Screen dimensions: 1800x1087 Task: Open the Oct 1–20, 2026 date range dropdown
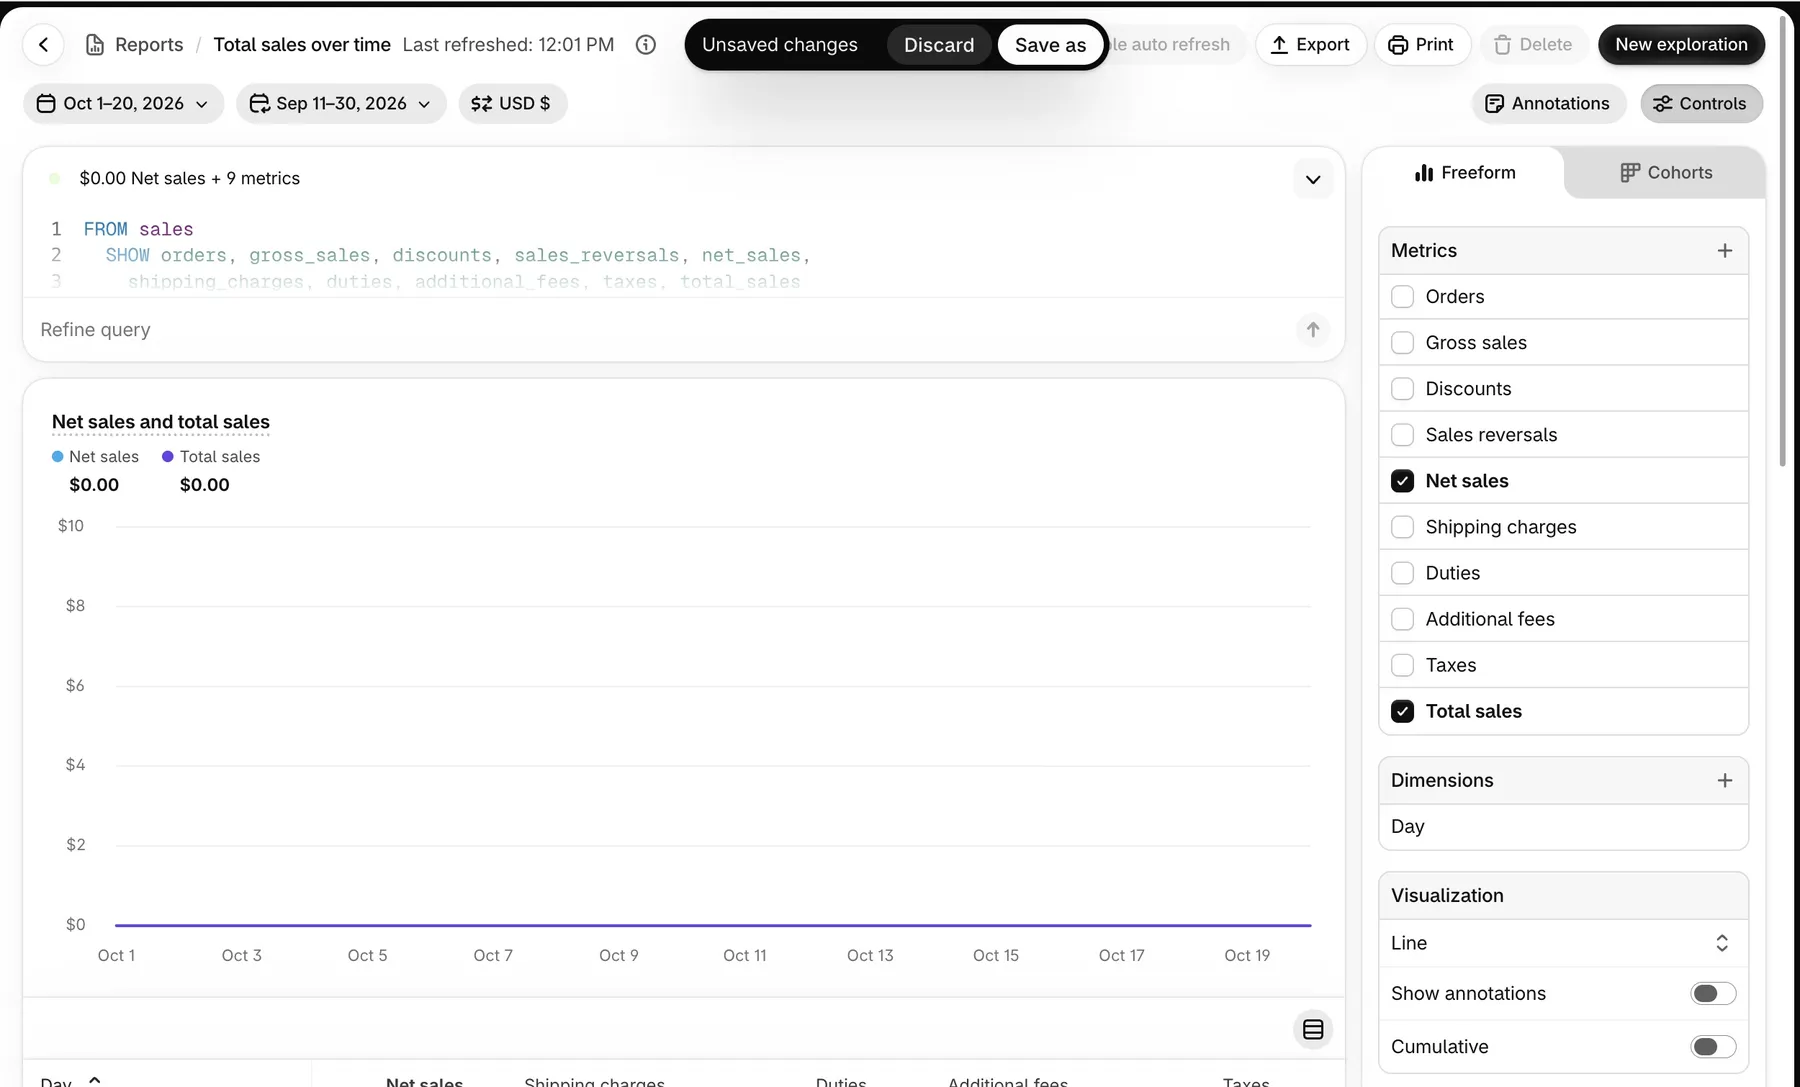[x=123, y=104]
